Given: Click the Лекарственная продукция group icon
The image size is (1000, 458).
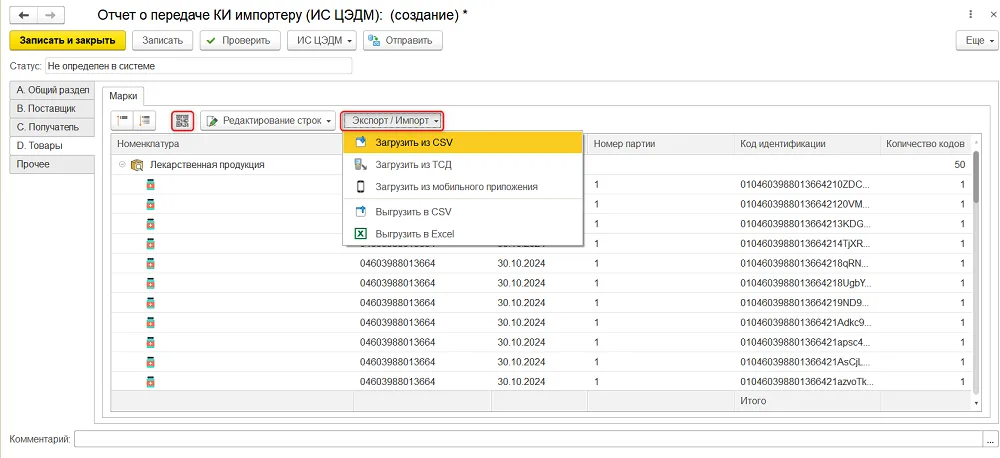Looking at the screenshot, I should 137,165.
